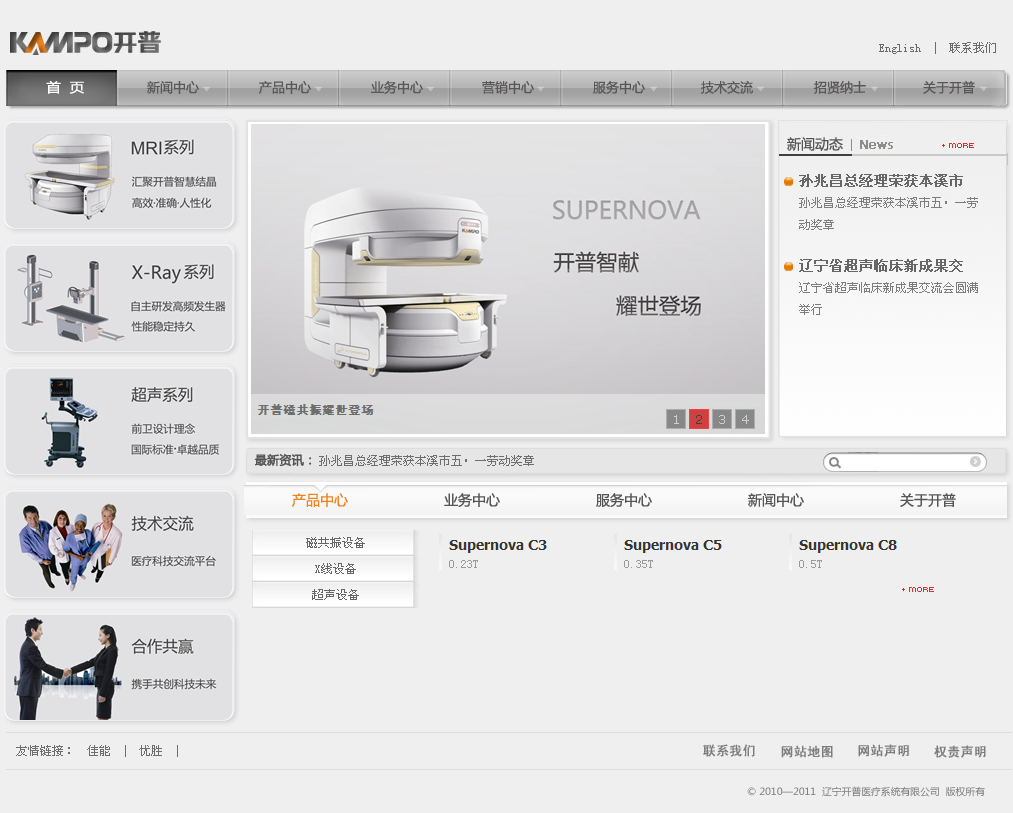Click the handshake image for 合作共赢
The height and width of the screenshot is (813, 1013).
coord(68,667)
